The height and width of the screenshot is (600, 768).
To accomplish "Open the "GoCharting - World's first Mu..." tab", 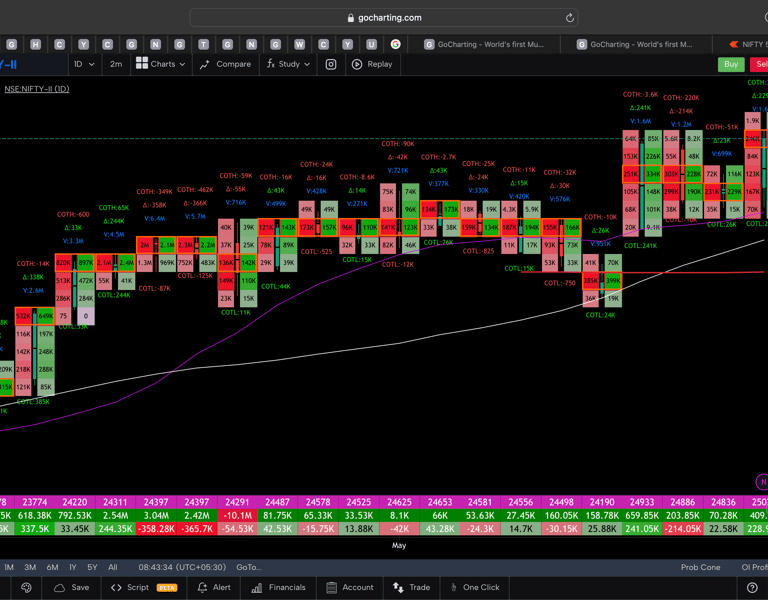I will [484, 44].
